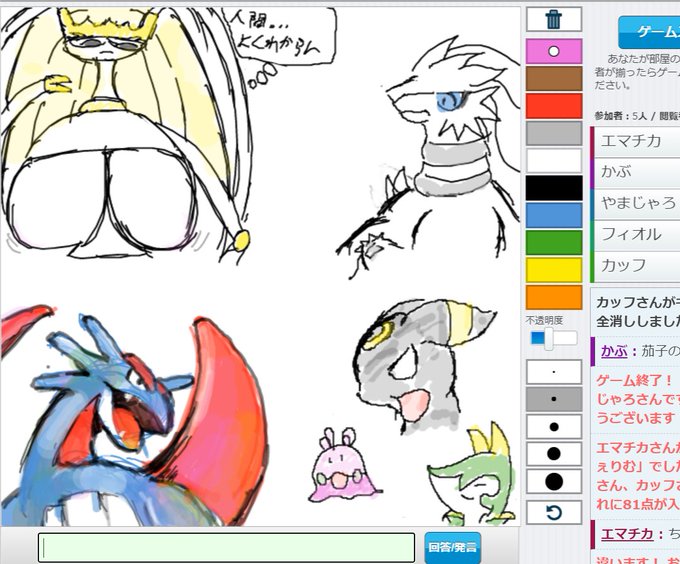Click the trash can clear canvas icon
Image resolution: width=680 pixels, height=564 pixels.
coord(554,20)
